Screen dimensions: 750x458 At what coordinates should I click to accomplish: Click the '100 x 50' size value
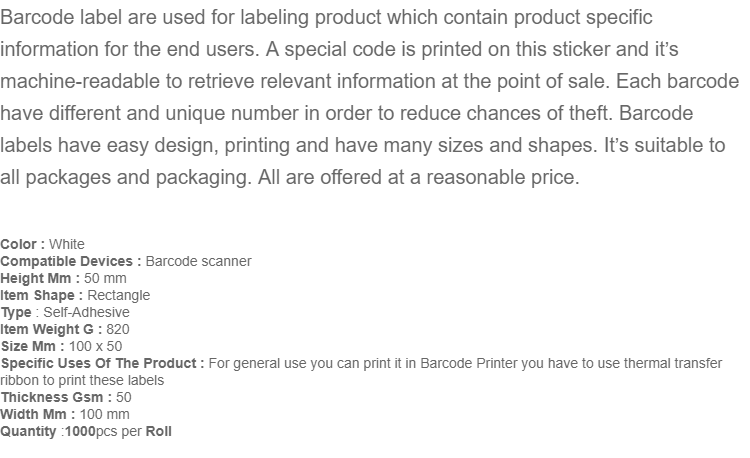tap(95, 346)
